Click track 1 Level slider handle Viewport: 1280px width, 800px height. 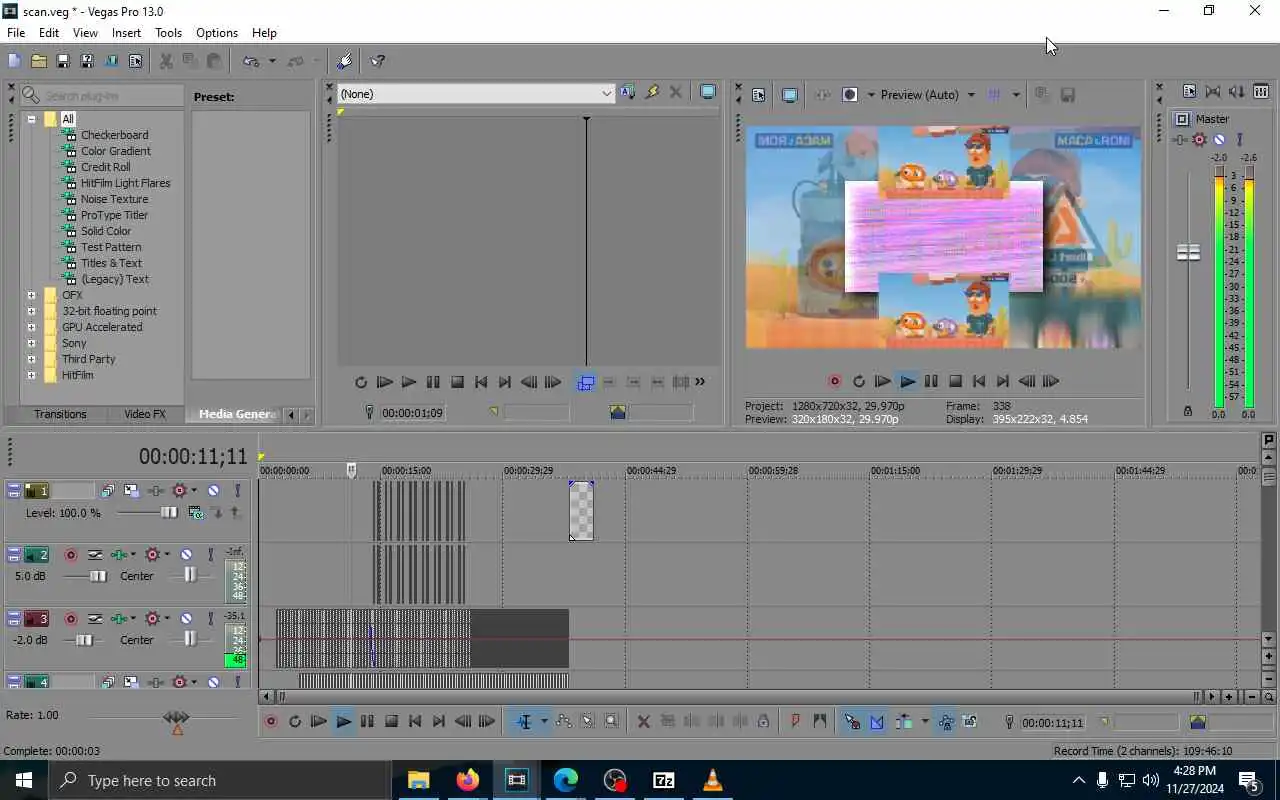pyautogui.click(x=169, y=513)
